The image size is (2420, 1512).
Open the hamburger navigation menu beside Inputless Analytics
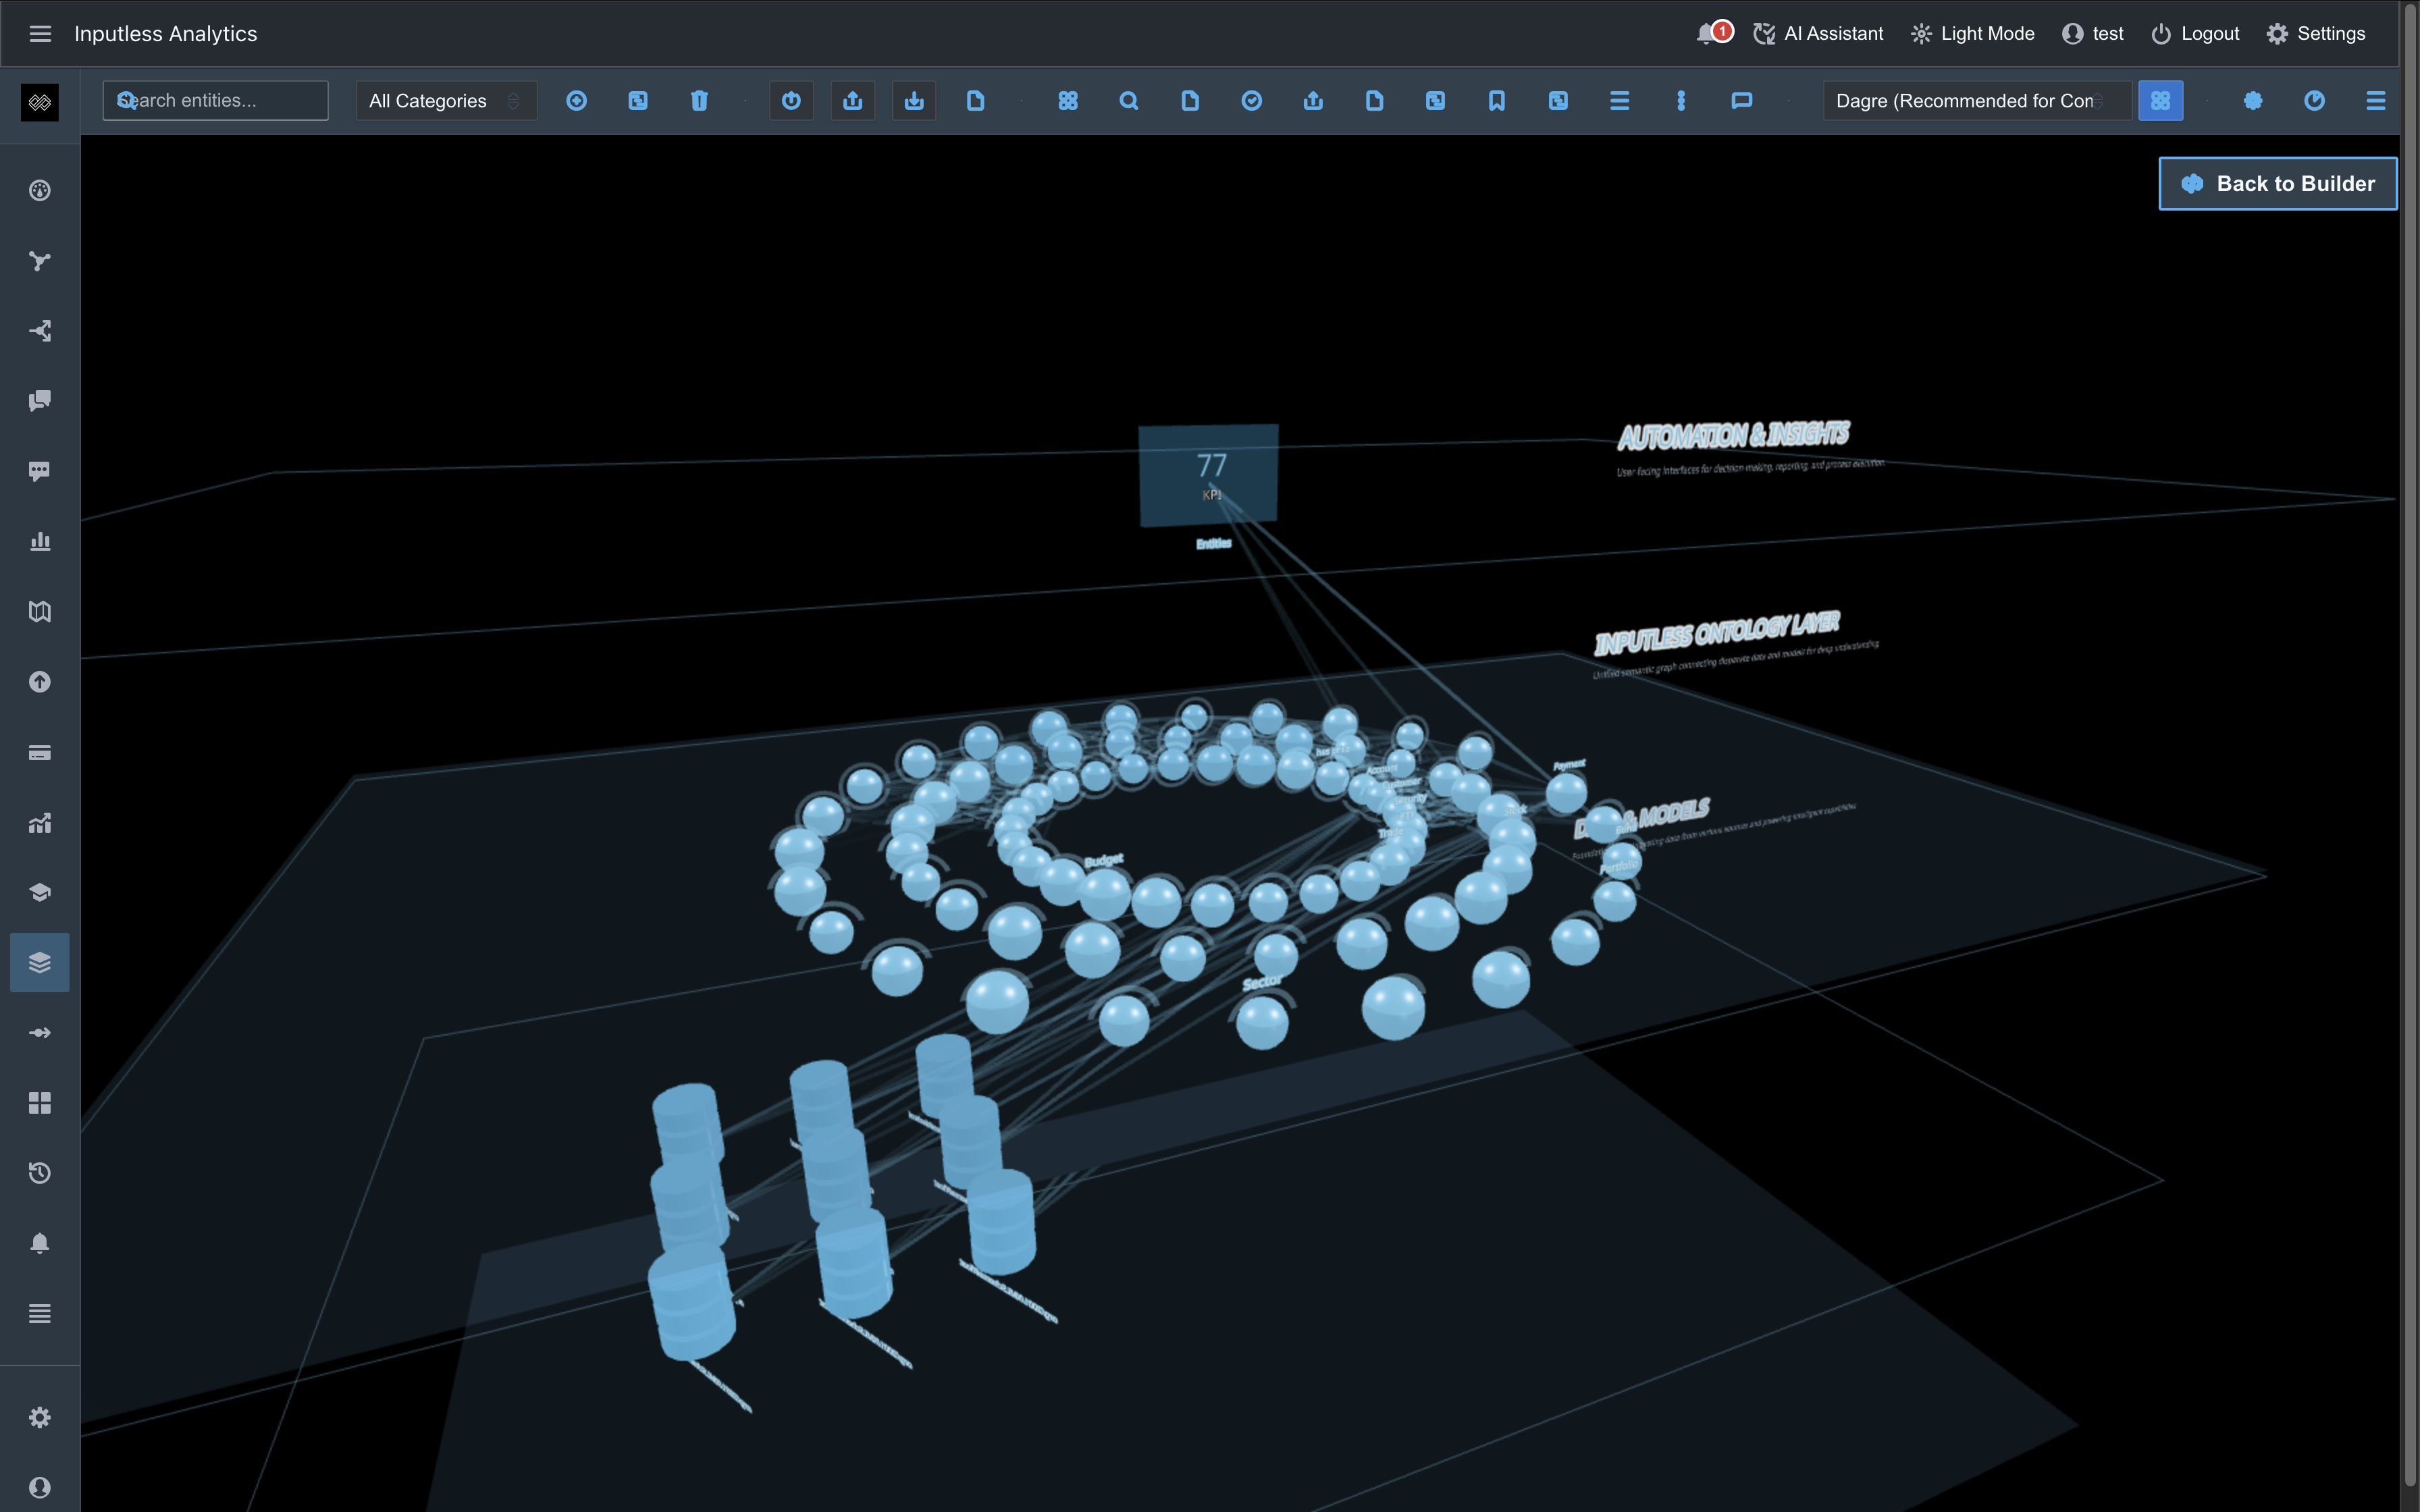click(x=40, y=33)
